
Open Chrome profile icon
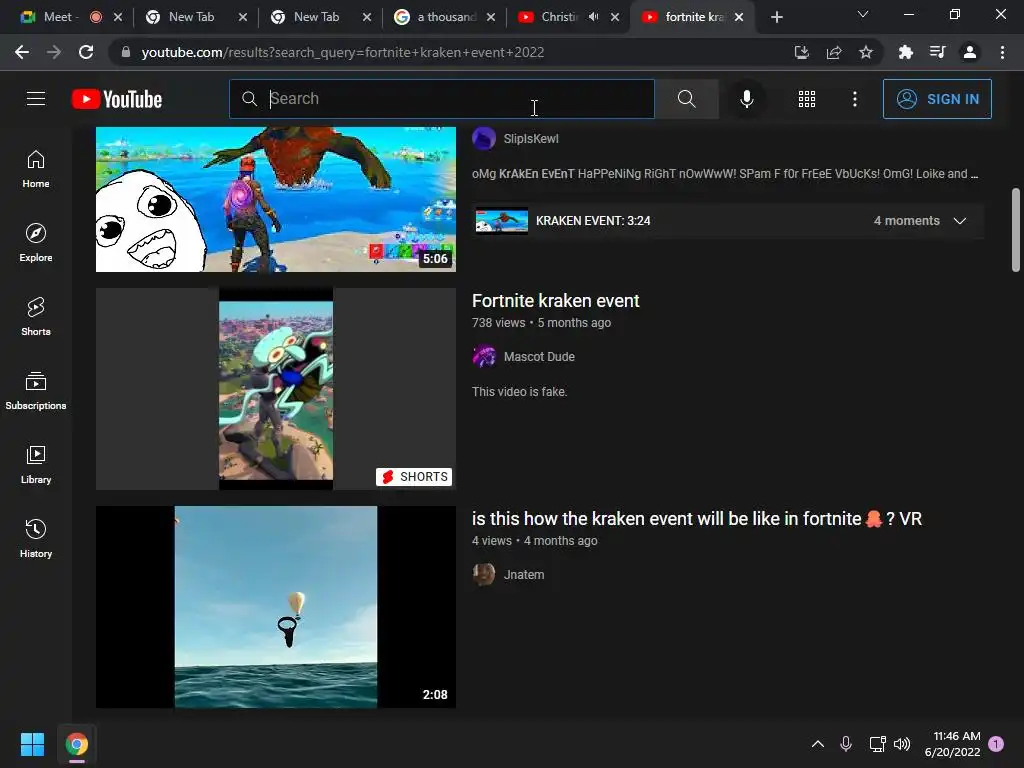970,52
